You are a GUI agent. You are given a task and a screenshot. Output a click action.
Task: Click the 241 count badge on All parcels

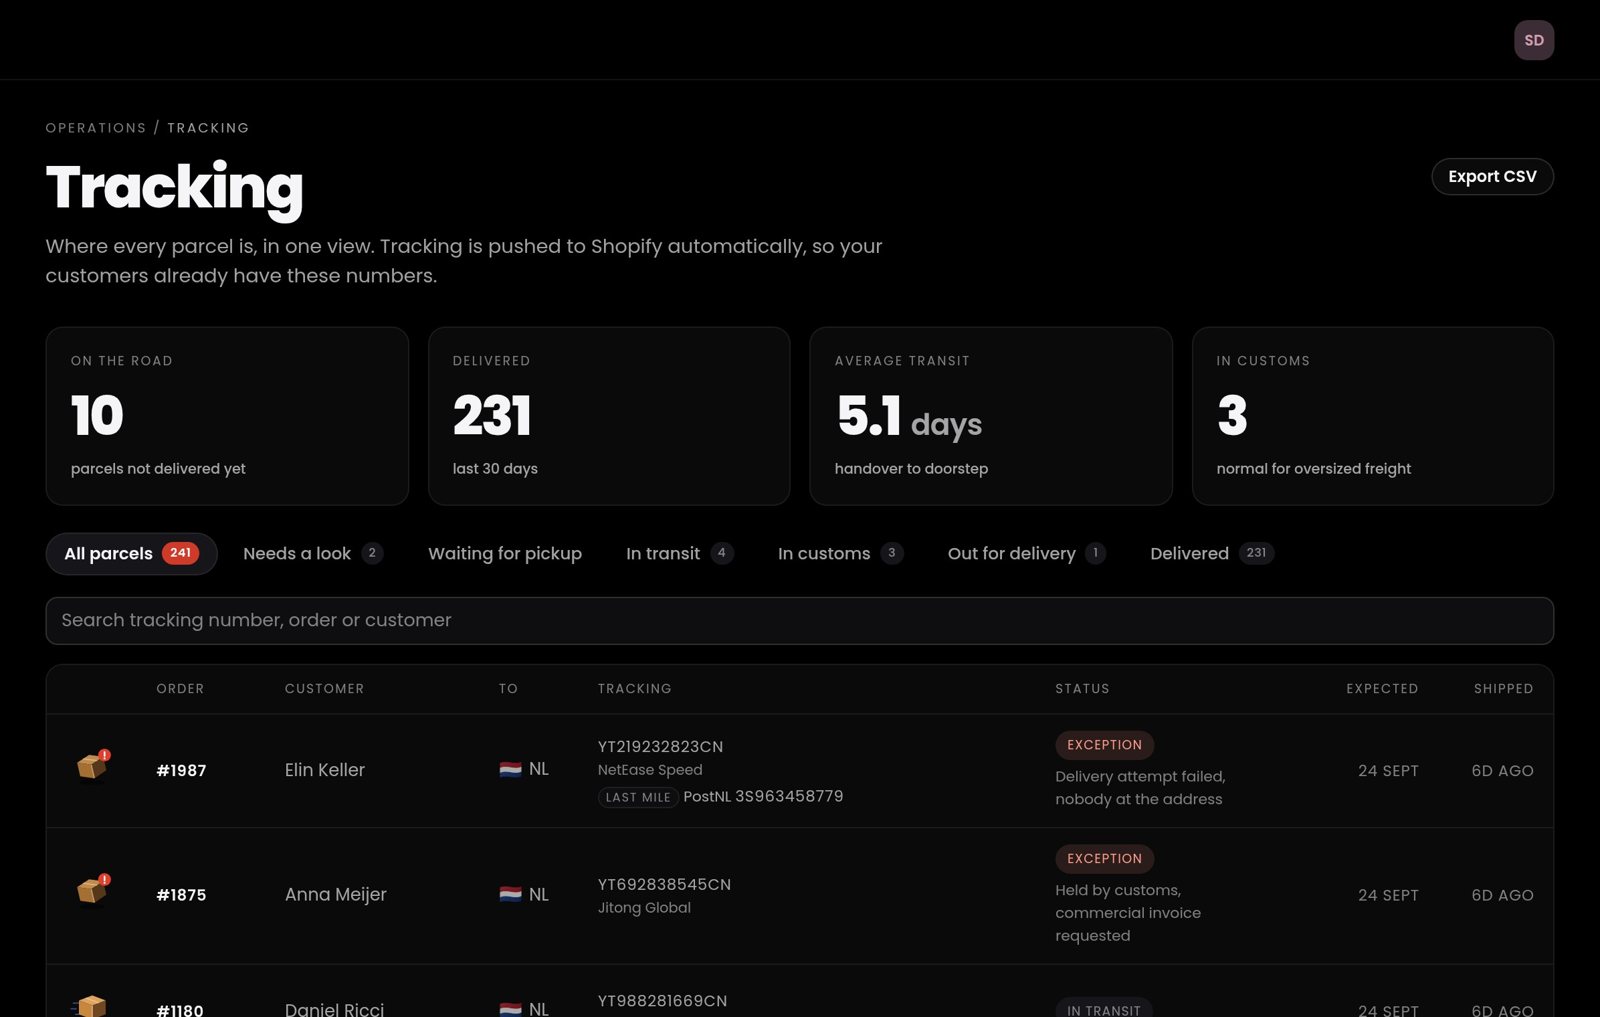pos(180,553)
